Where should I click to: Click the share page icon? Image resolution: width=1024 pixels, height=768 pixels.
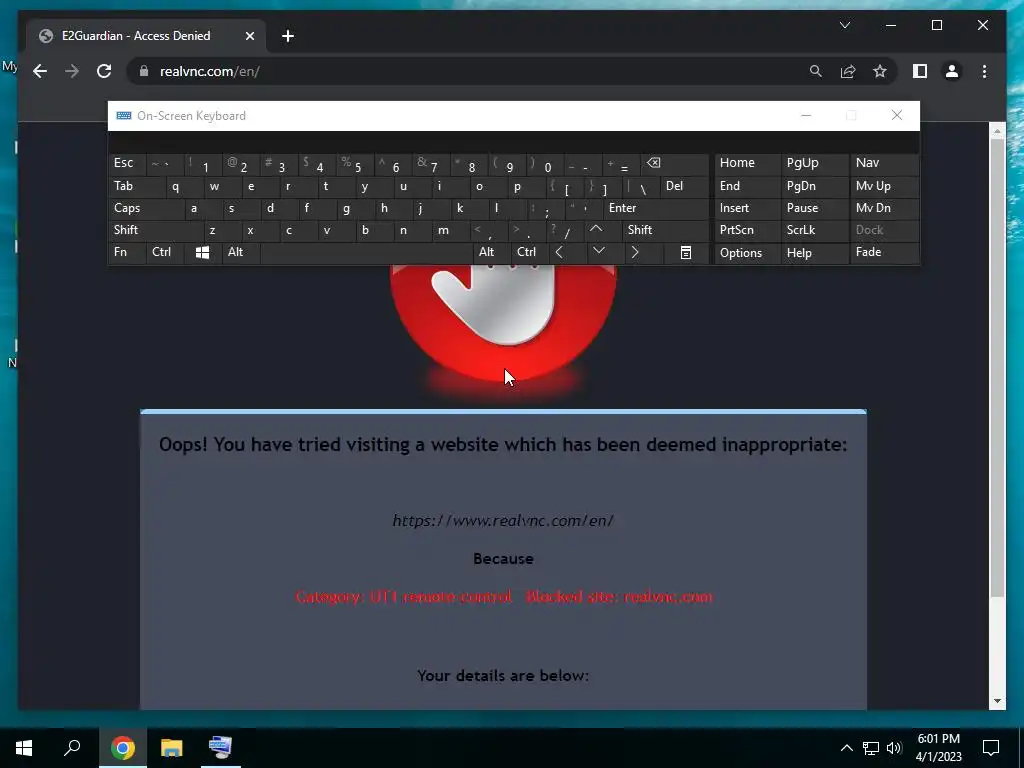[848, 71]
